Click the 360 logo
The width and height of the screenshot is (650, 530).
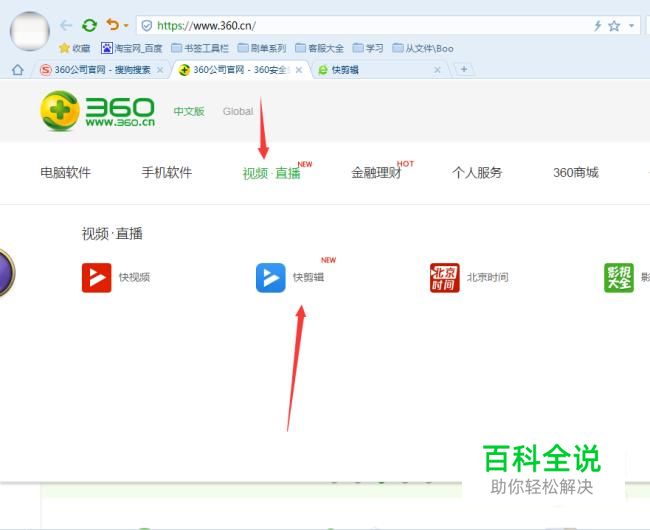coord(98,111)
